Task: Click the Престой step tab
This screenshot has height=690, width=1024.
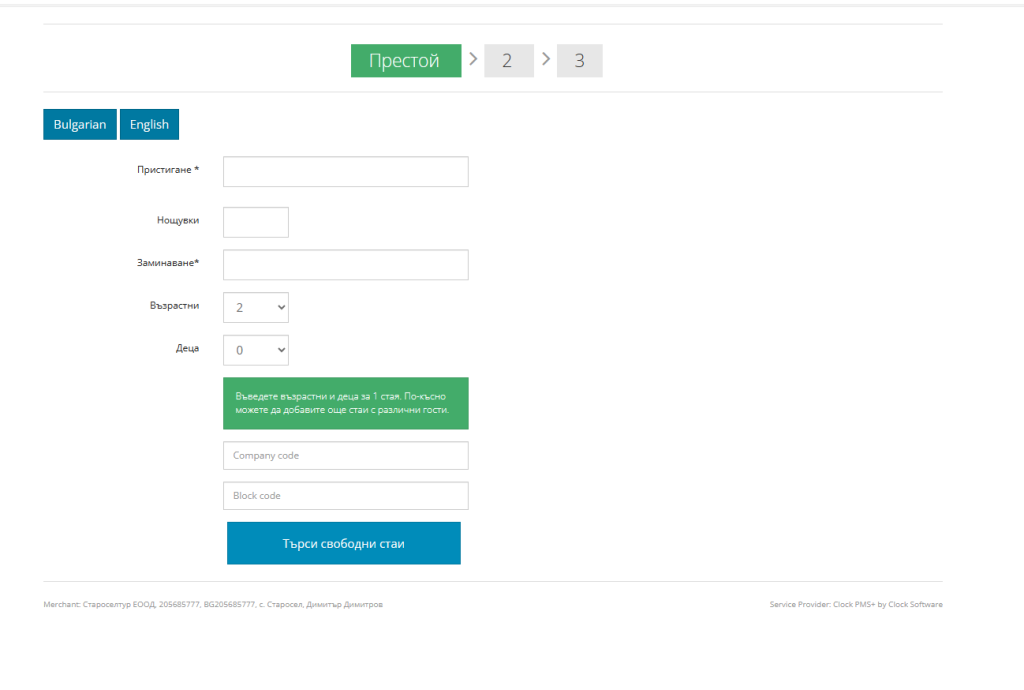Action: (405, 61)
